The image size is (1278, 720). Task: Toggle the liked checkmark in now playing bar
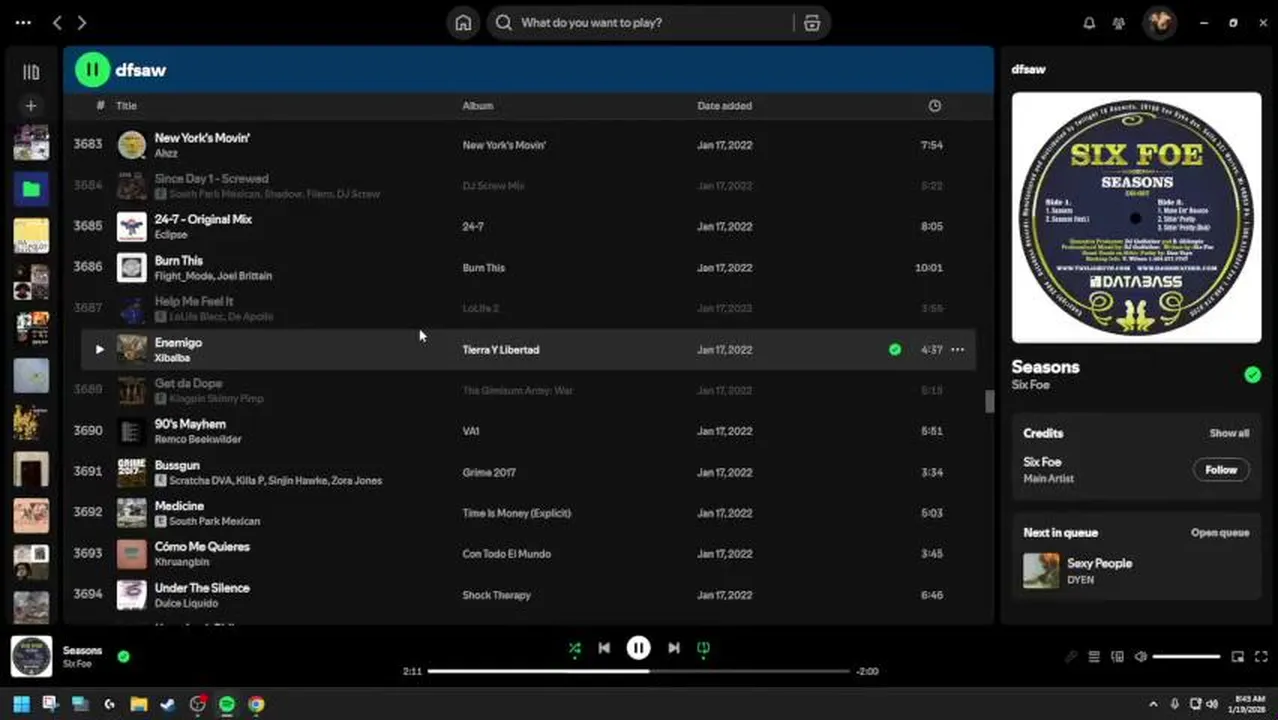click(x=123, y=657)
